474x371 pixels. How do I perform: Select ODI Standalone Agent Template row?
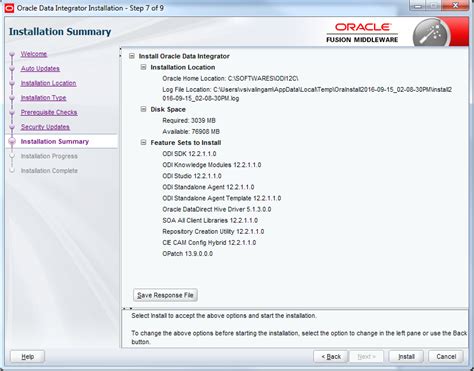coord(222,198)
